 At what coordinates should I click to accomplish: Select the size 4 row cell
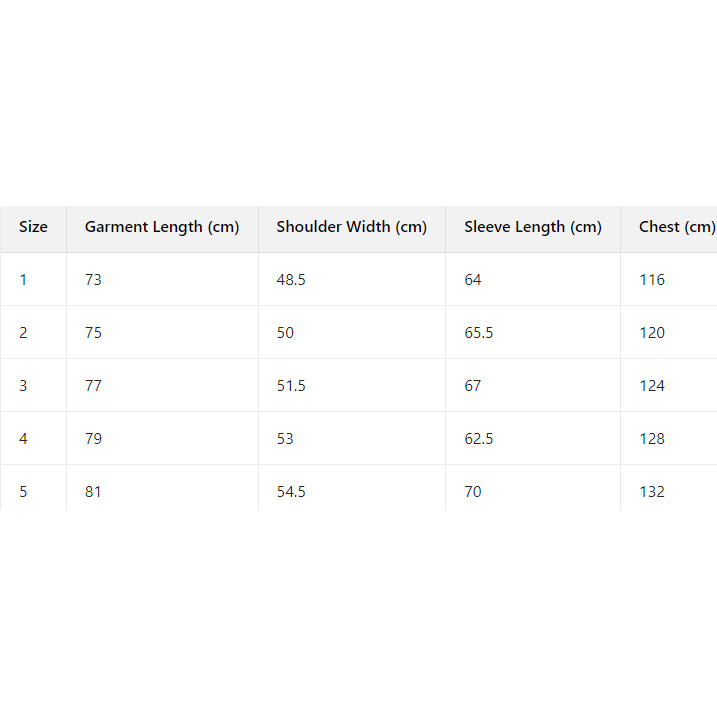[x=24, y=439]
